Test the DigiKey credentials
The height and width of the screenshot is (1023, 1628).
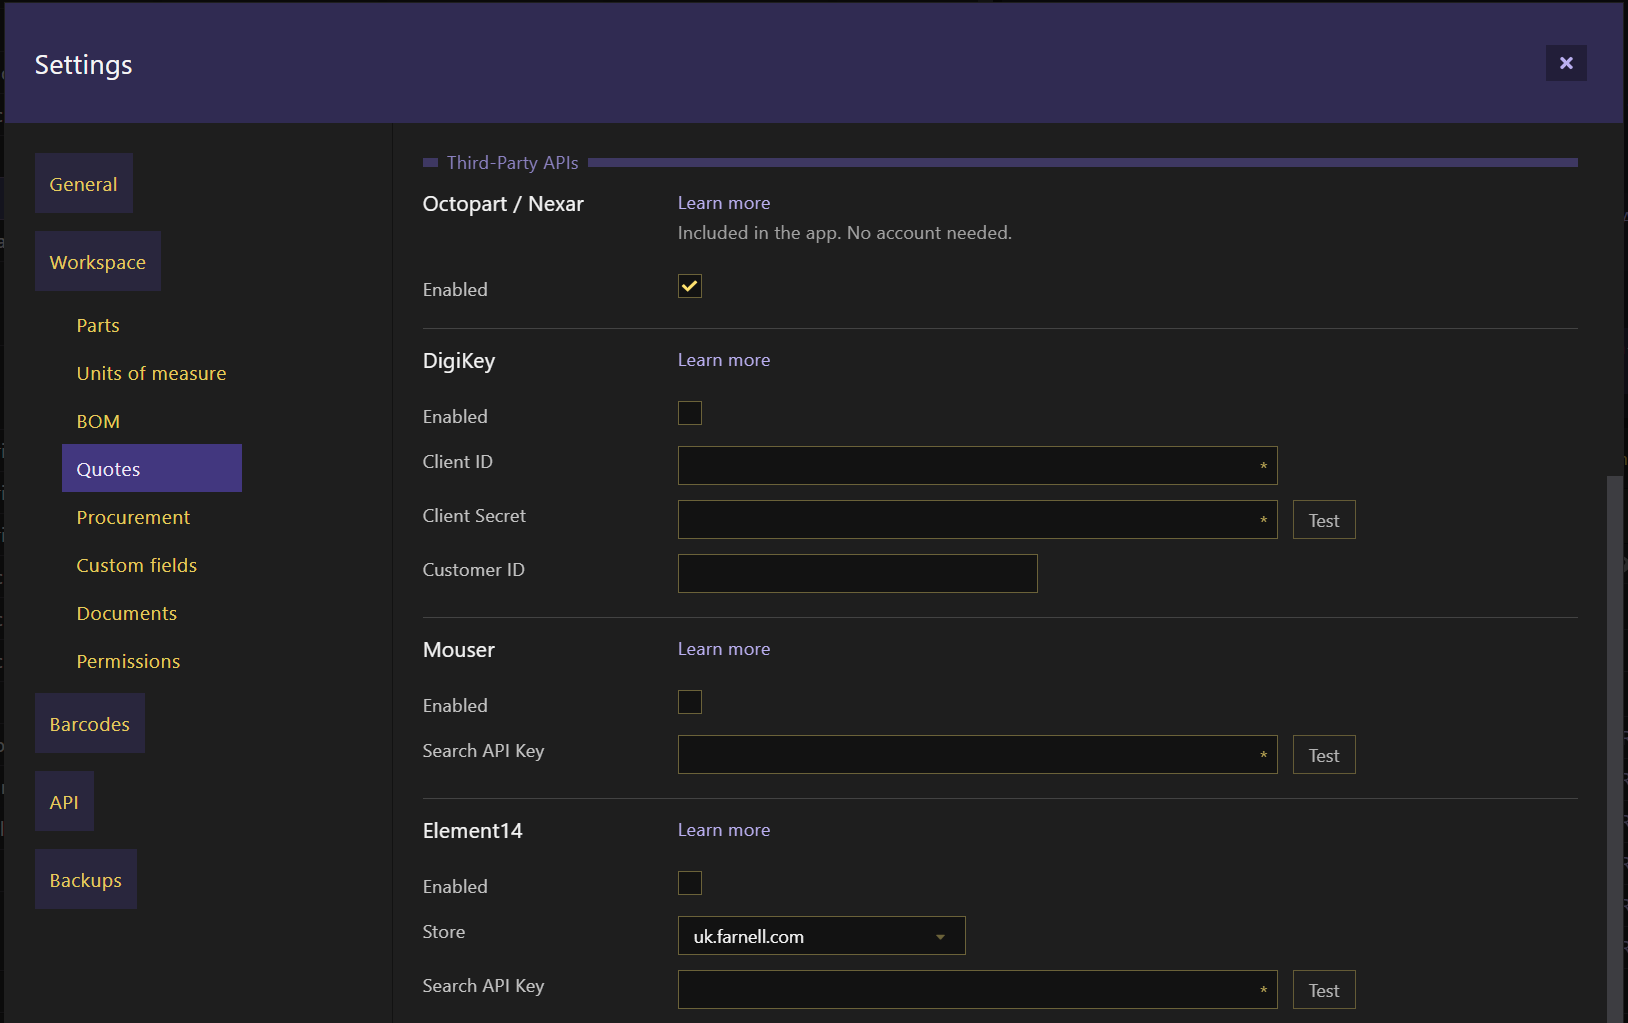[1324, 520]
